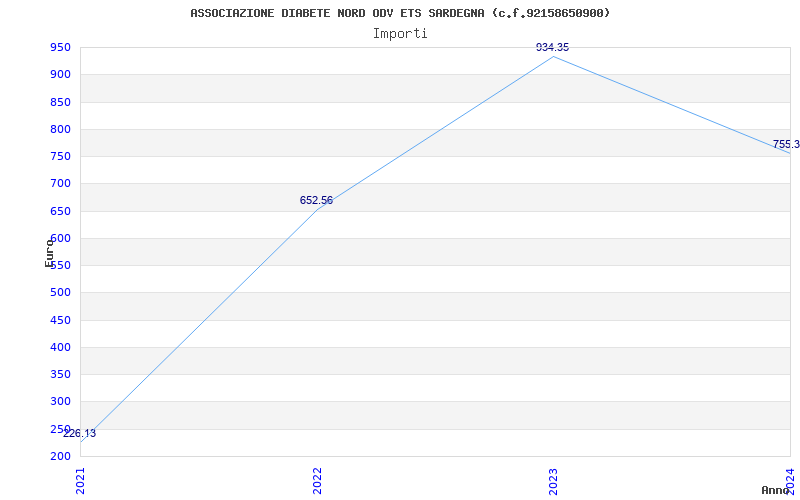Viewport: 800px width, 500px height.
Task: Click the 950 y-axis tick label
Action: click(60, 48)
